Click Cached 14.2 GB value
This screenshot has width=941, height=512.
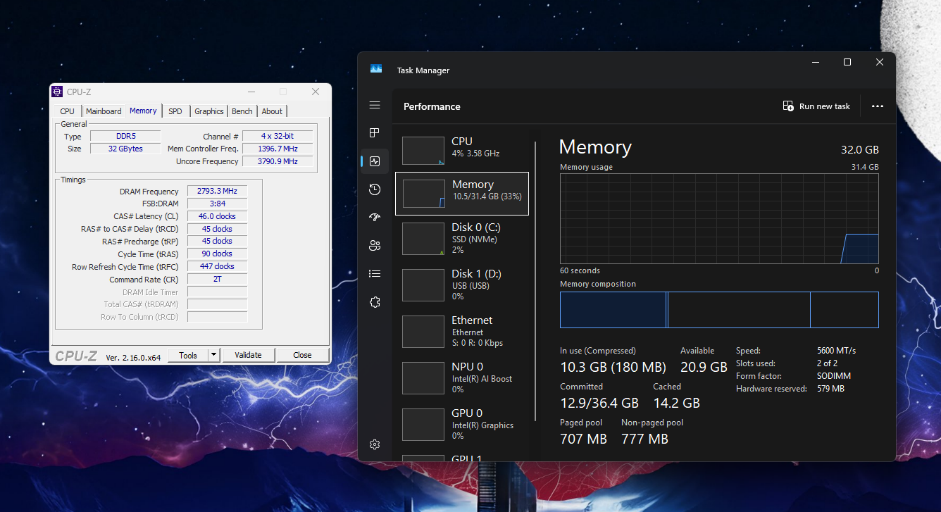(676, 403)
